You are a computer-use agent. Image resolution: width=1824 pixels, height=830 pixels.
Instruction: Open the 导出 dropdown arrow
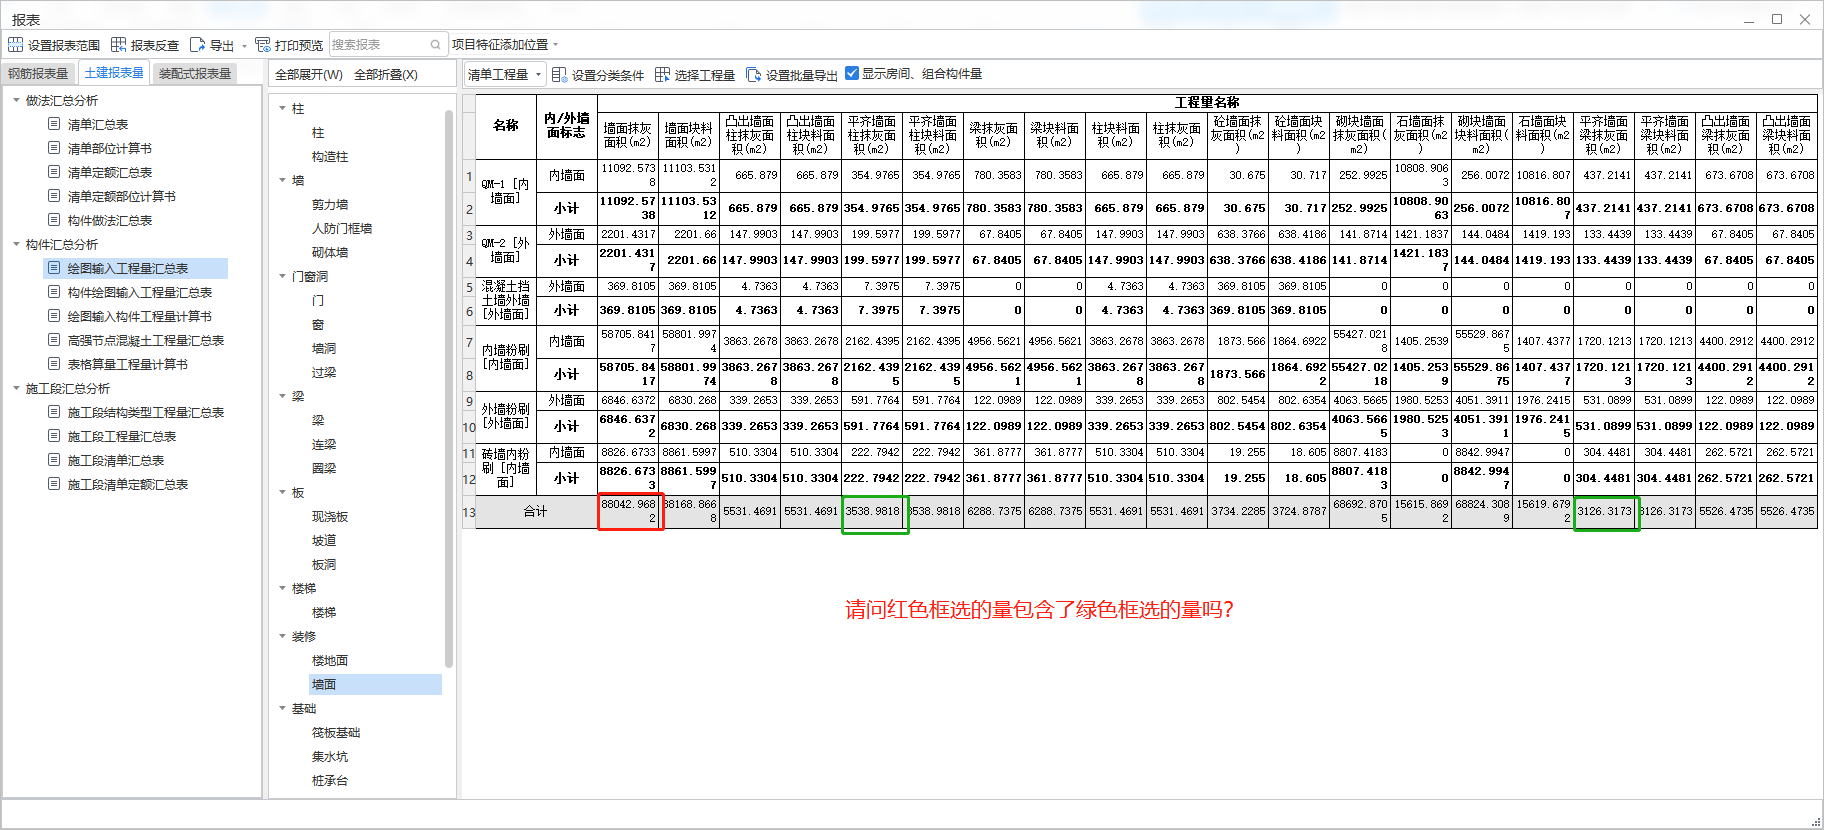click(x=244, y=46)
